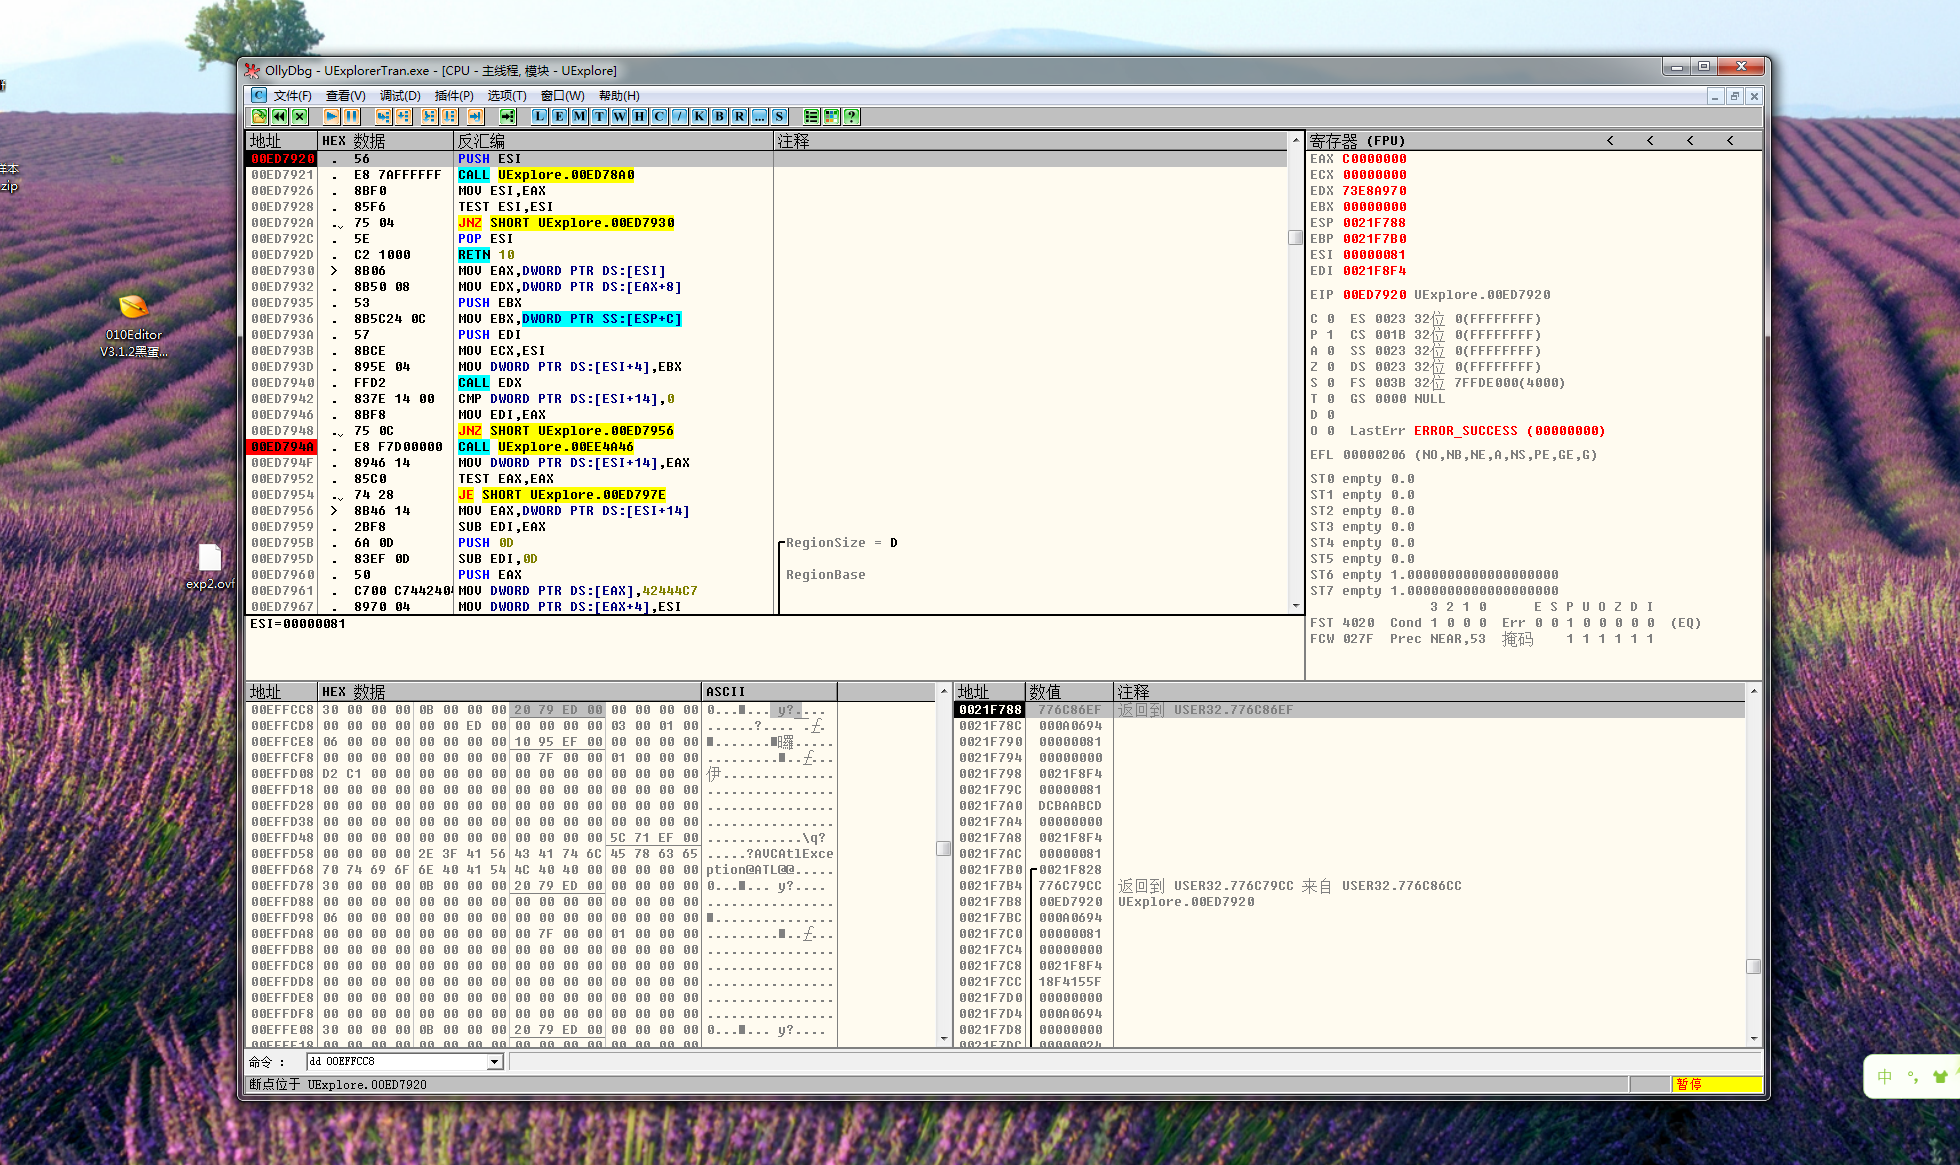
Task: Click the help question mark toolbar icon
Action: [x=851, y=117]
